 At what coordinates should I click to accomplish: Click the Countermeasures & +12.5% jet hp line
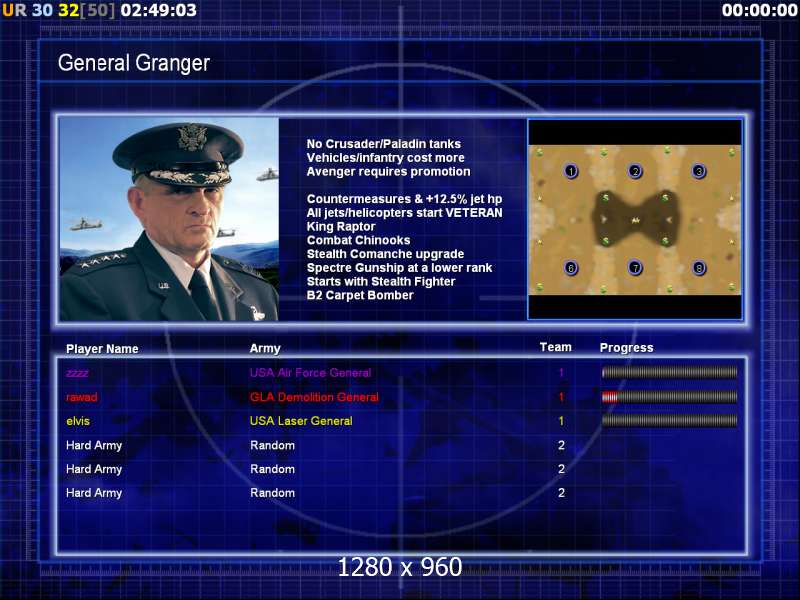pyautogui.click(x=404, y=199)
